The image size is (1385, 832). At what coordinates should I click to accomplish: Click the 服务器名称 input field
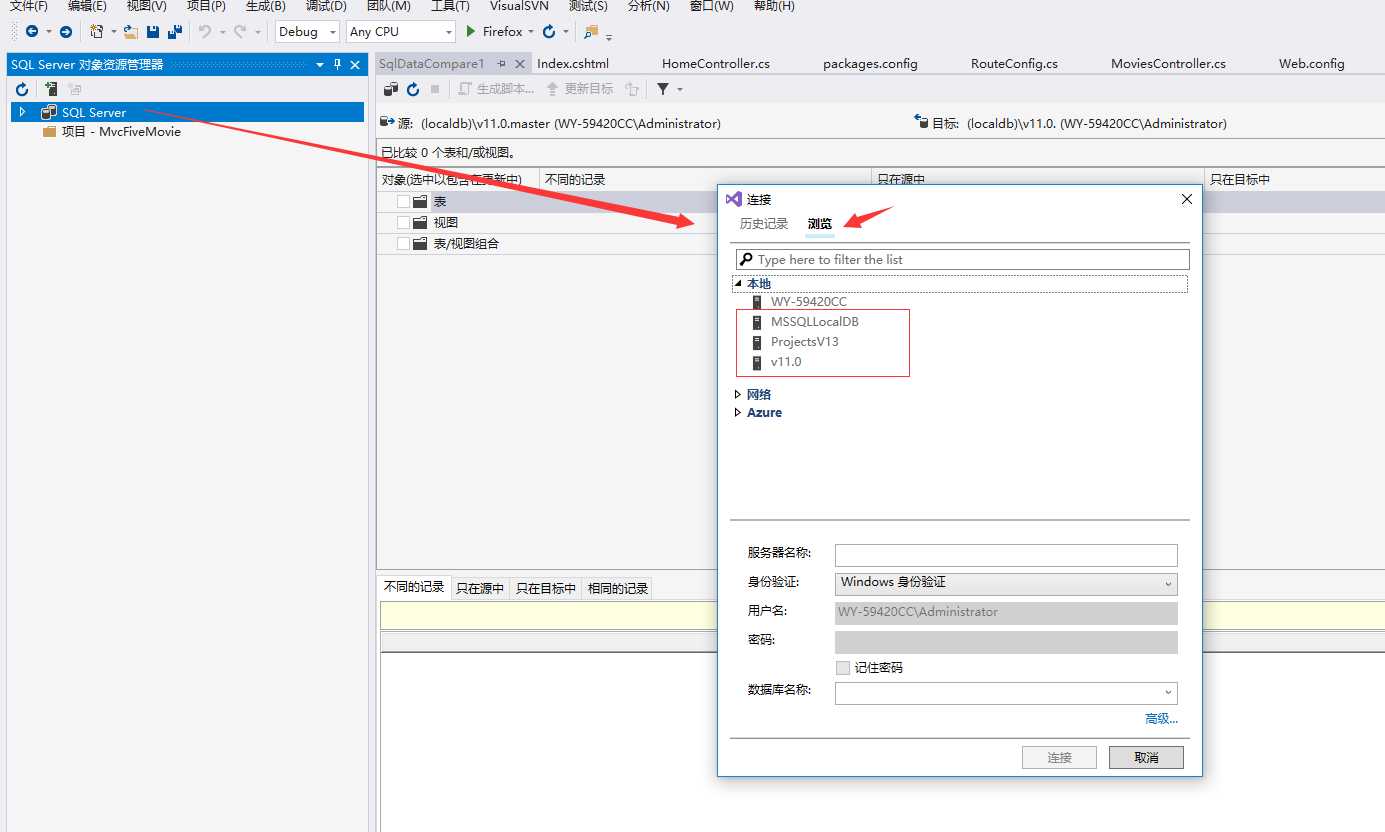point(1006,555)
